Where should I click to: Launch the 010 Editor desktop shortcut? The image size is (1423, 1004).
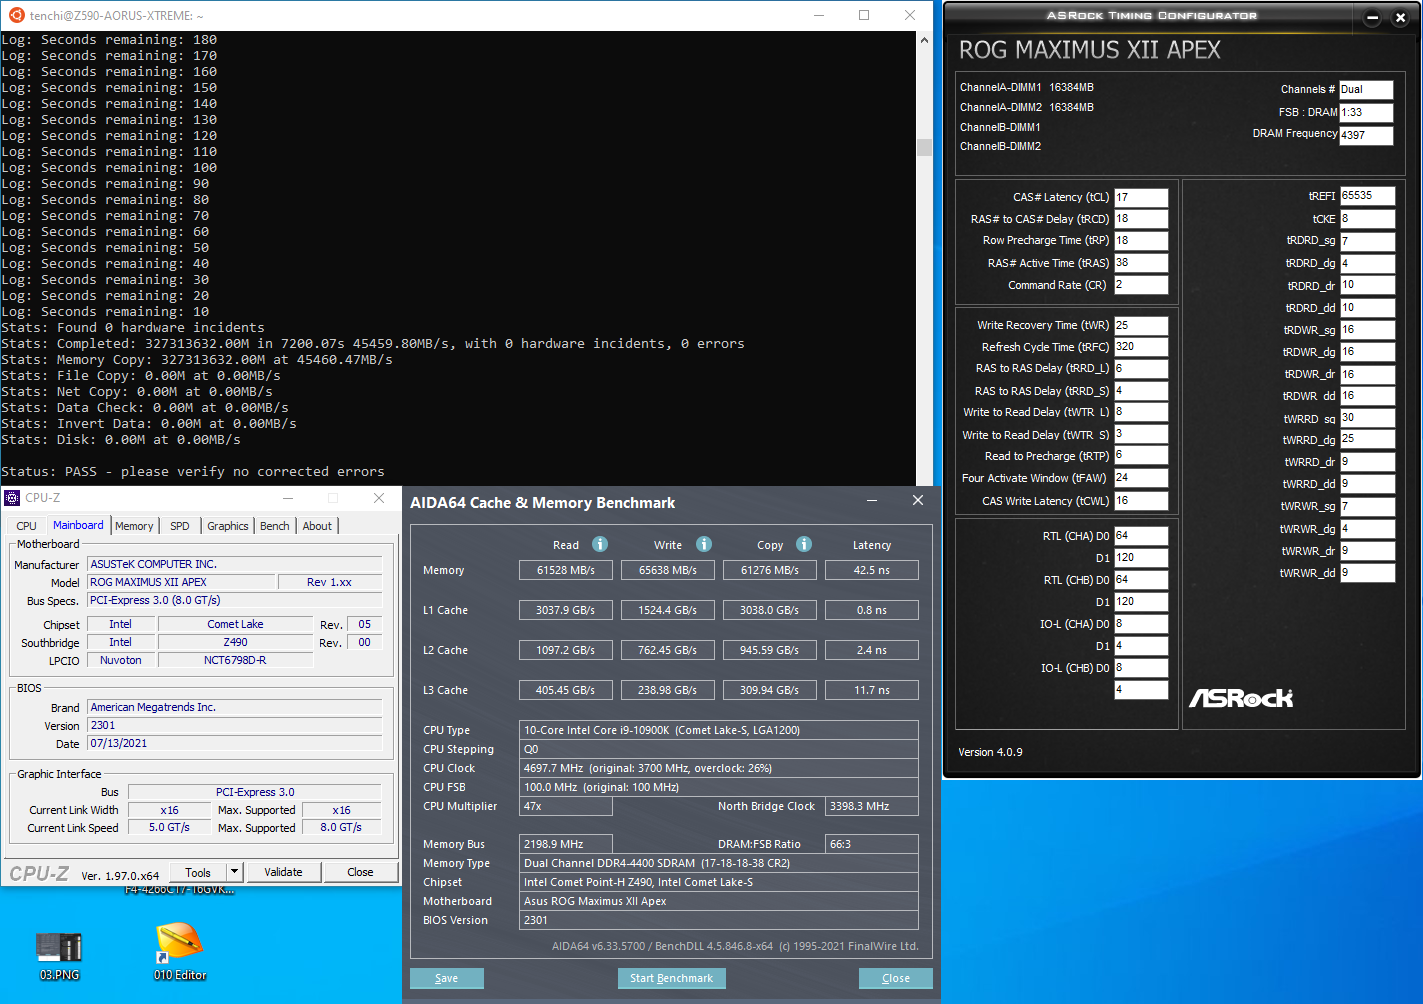[180, 952]
